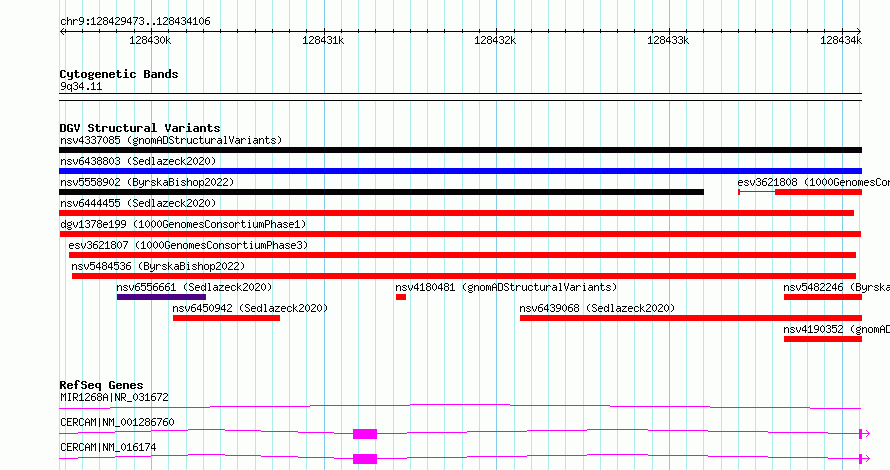Click the red bar of nsv6439068
This screenshot has height=470, width=890.
pyautogui.click(x=691, y=318)
